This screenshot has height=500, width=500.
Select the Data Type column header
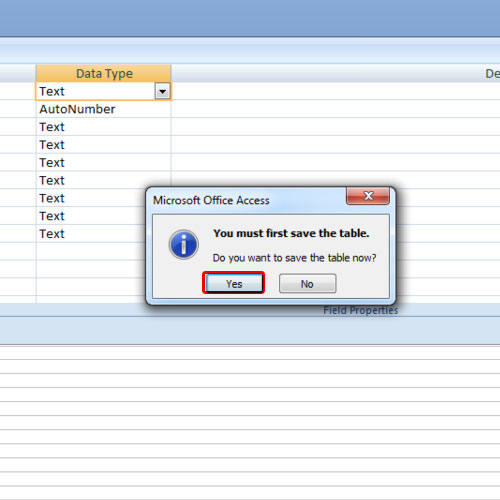click(104, 73)
